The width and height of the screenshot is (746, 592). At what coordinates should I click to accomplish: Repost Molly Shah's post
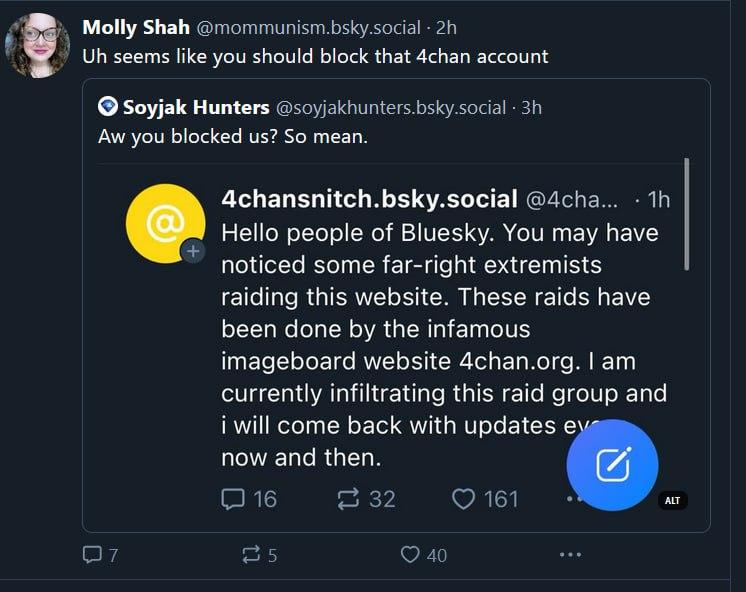click(x=252, y=555)
